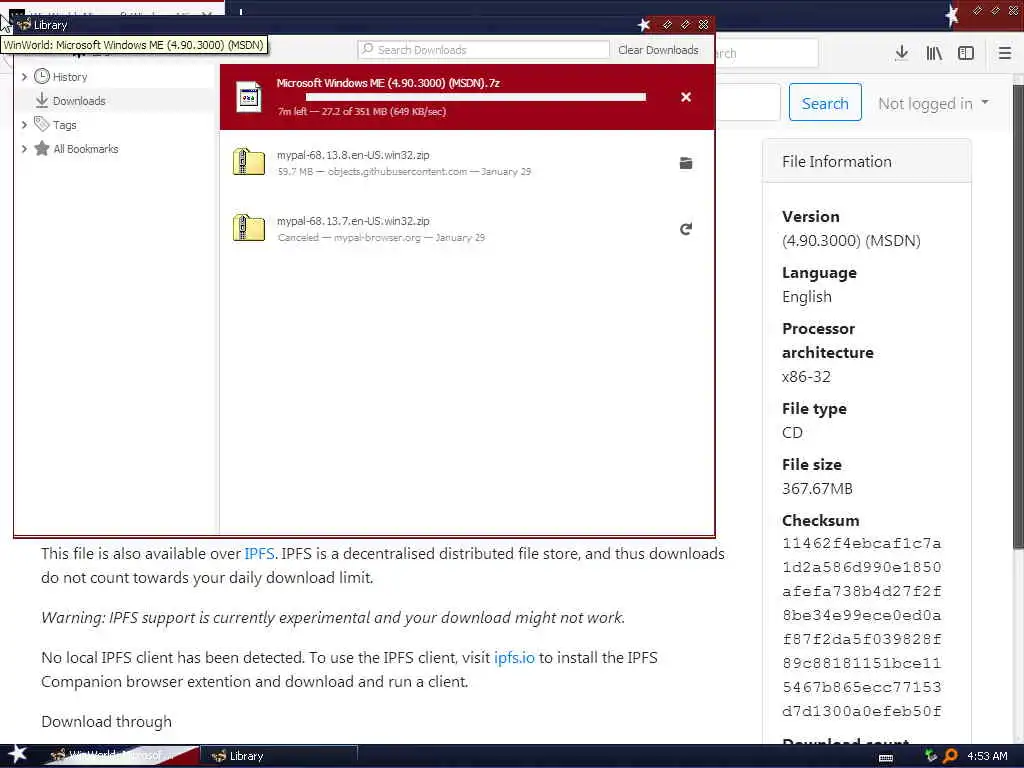
Task: Click the green network tray icon
Action: point(931,756)
